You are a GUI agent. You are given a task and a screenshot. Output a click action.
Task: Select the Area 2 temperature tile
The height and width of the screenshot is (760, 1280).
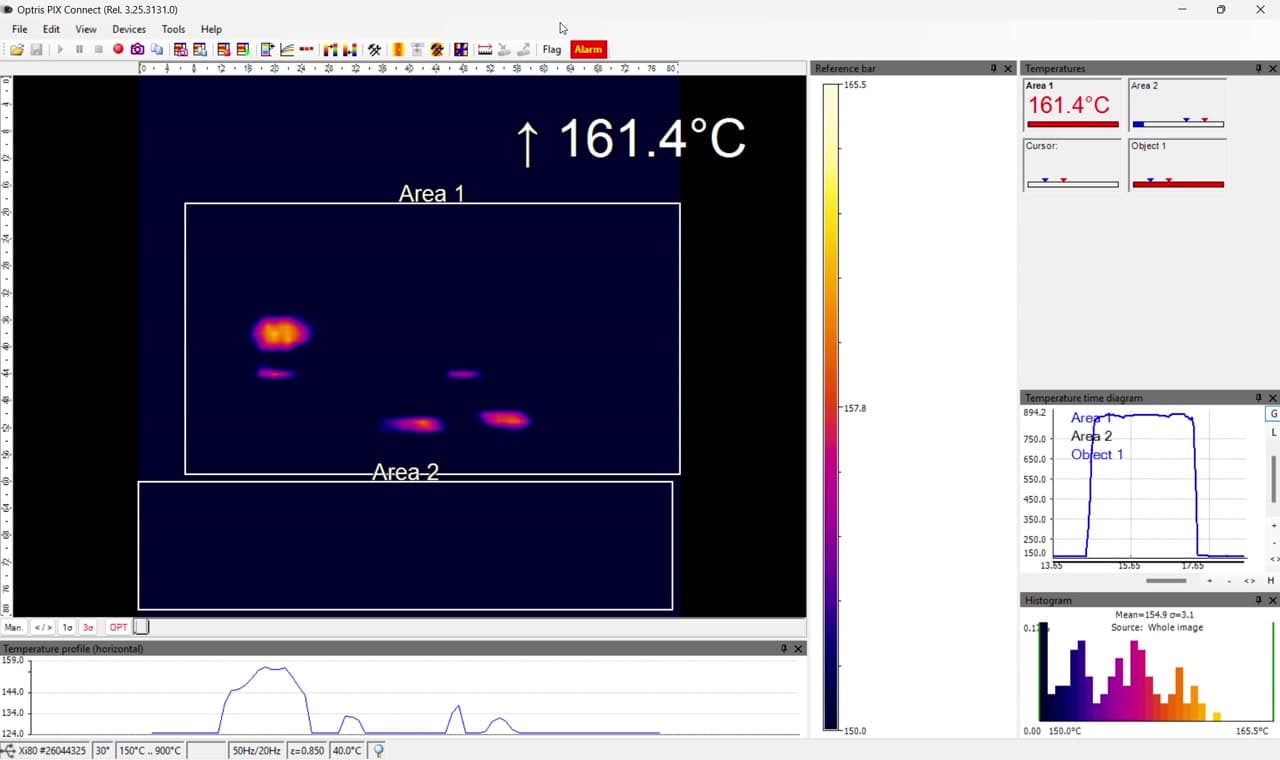(x=1177, y=104)
